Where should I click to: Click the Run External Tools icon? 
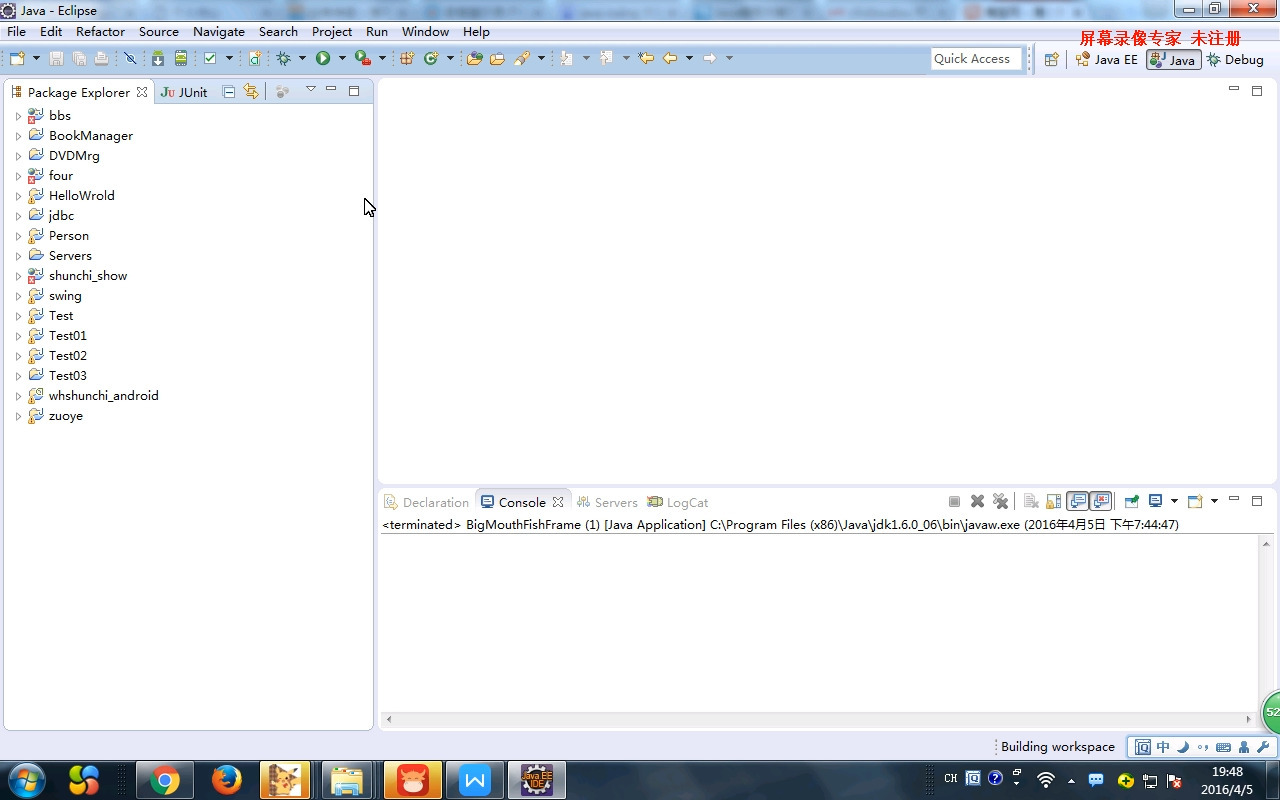(363, 59)
